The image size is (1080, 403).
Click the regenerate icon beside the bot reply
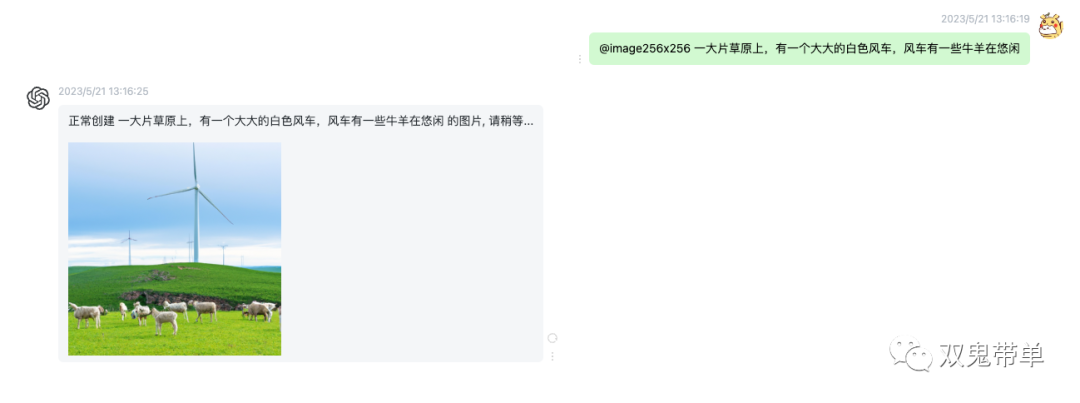(x=552, y=338)
